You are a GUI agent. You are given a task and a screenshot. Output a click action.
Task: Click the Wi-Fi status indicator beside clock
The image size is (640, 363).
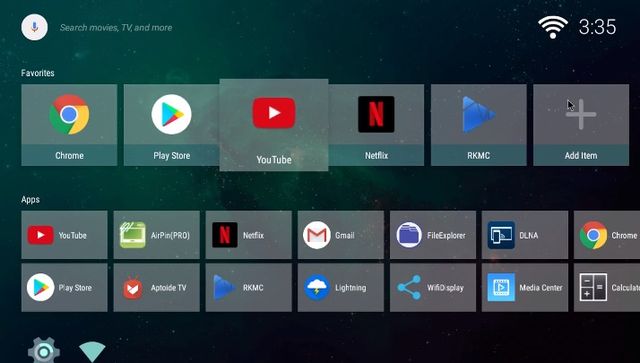tap(553, 27)
